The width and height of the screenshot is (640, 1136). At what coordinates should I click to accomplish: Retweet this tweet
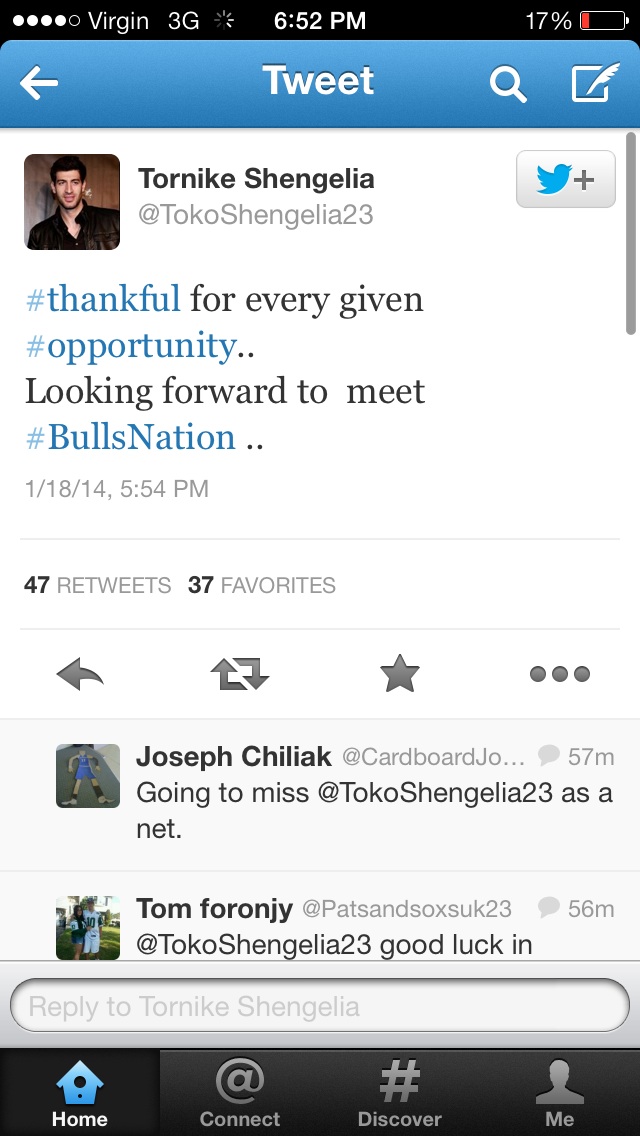tap(240, 675)
